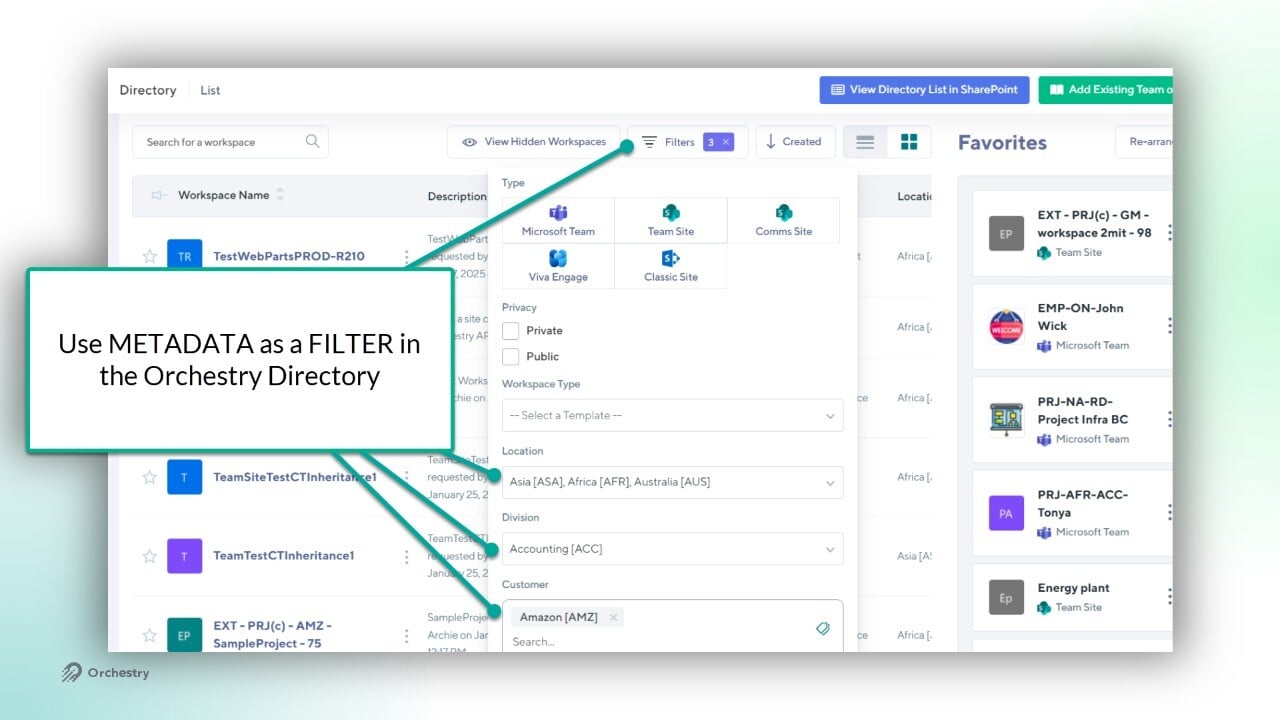Screen dimensions: 1280x720
Task: Open the options menu for EXT - PRJ(c) - AMZ - SampleProject - 75
Action: (406, 635)
